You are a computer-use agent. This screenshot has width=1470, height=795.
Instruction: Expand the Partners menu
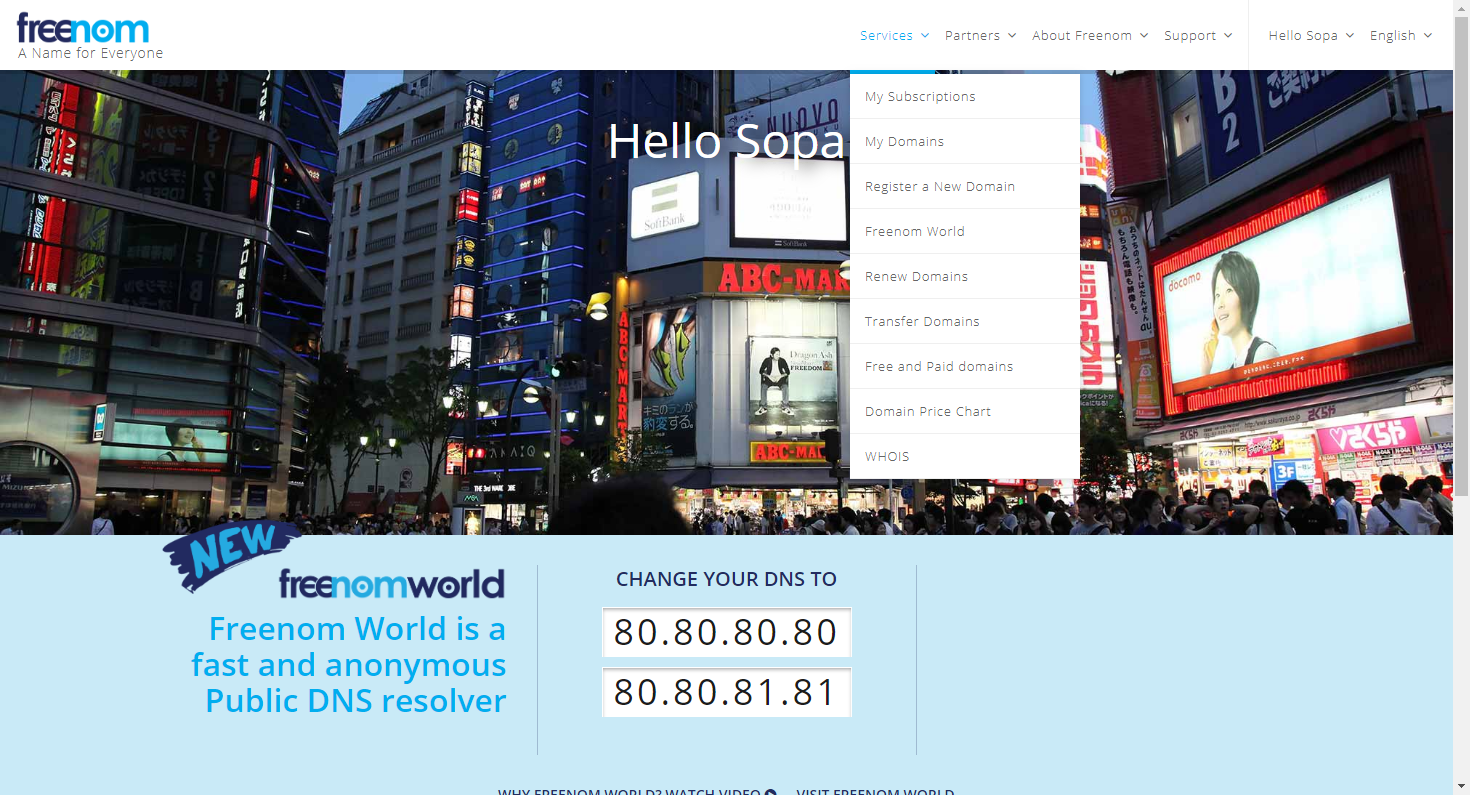tap(980, 36)
